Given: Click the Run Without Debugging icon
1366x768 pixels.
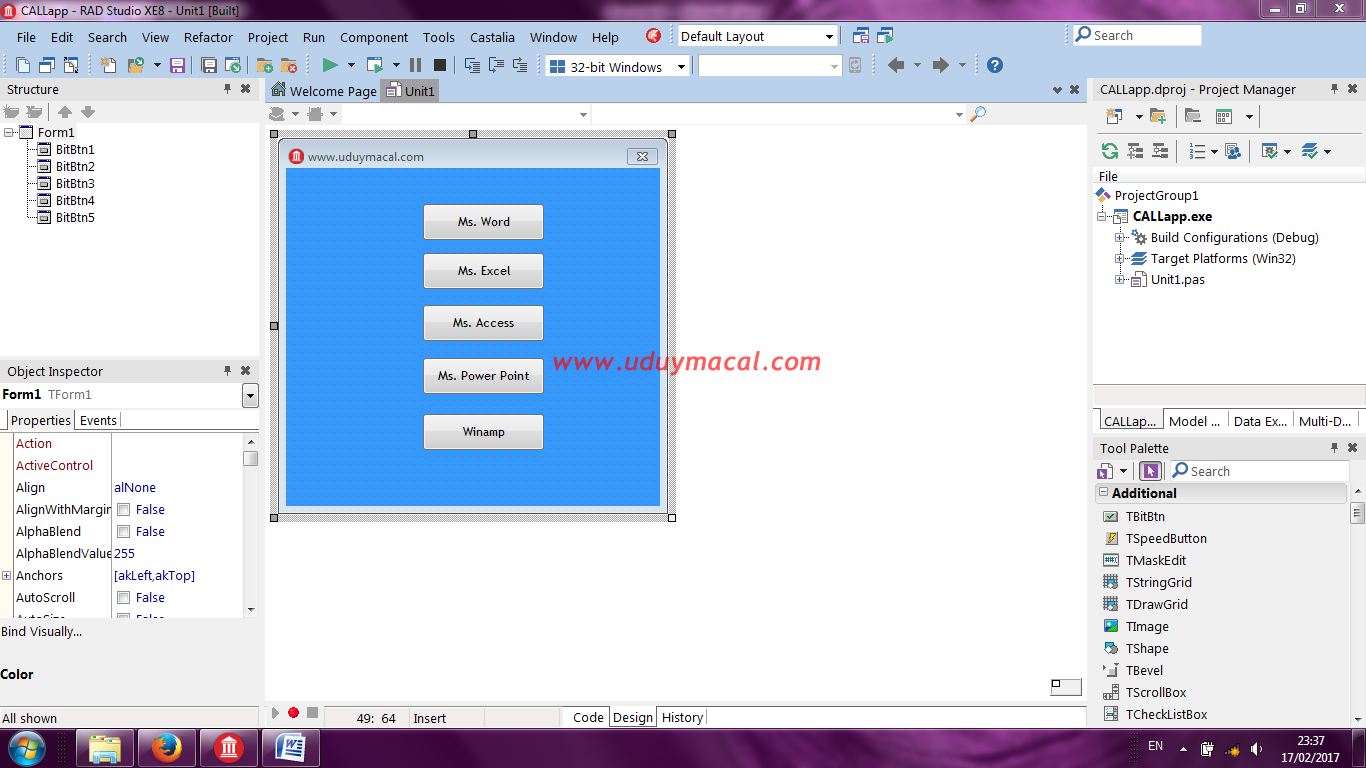Looking at the screenshot, I should [375, 65].
